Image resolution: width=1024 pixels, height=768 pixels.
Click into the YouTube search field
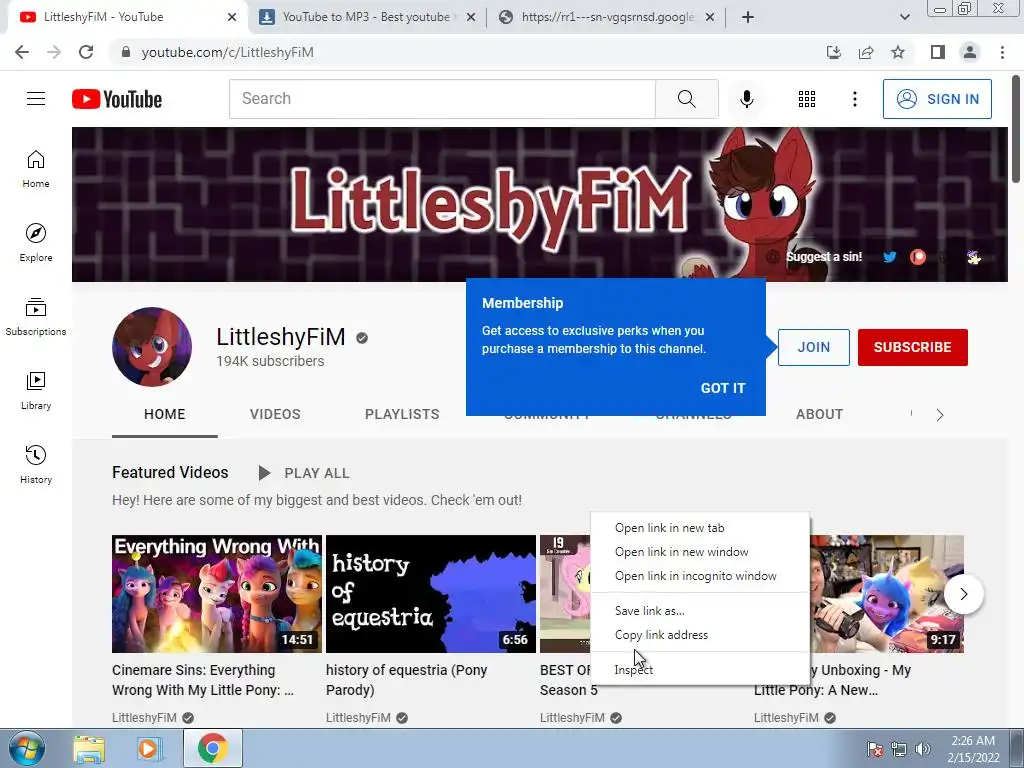click(x=442, y=99)
